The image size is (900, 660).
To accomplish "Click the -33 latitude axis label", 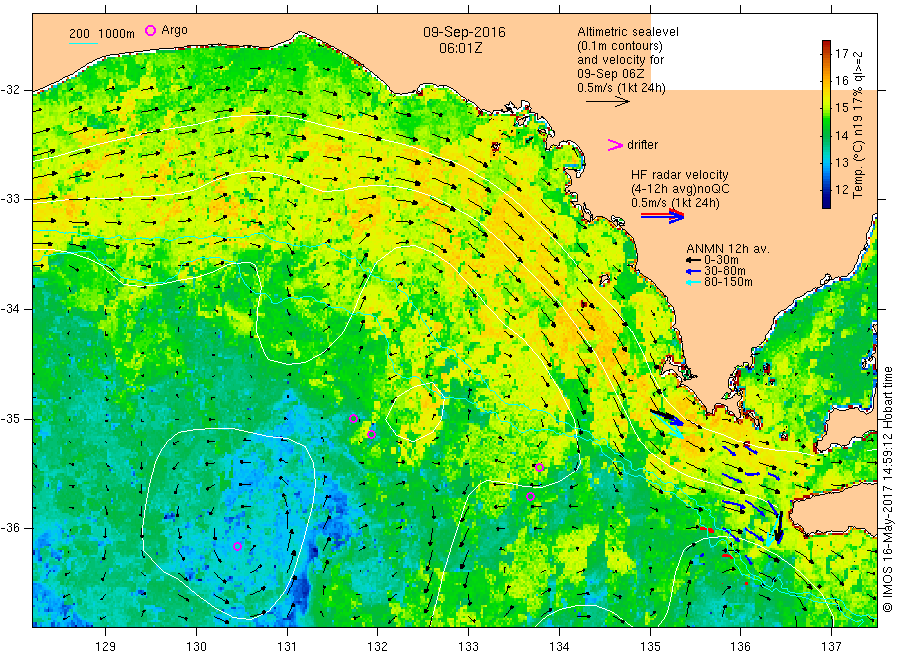I will pyautogui.click(x=10, y=199).
